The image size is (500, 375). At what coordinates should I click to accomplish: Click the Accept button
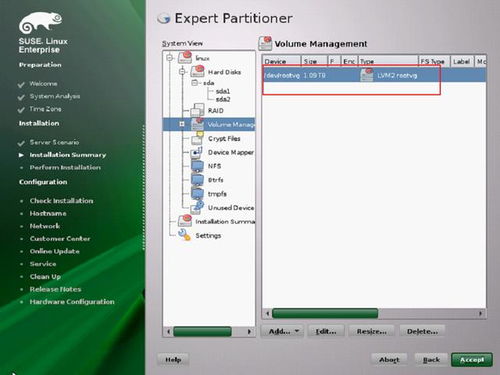tap(472, 360)
